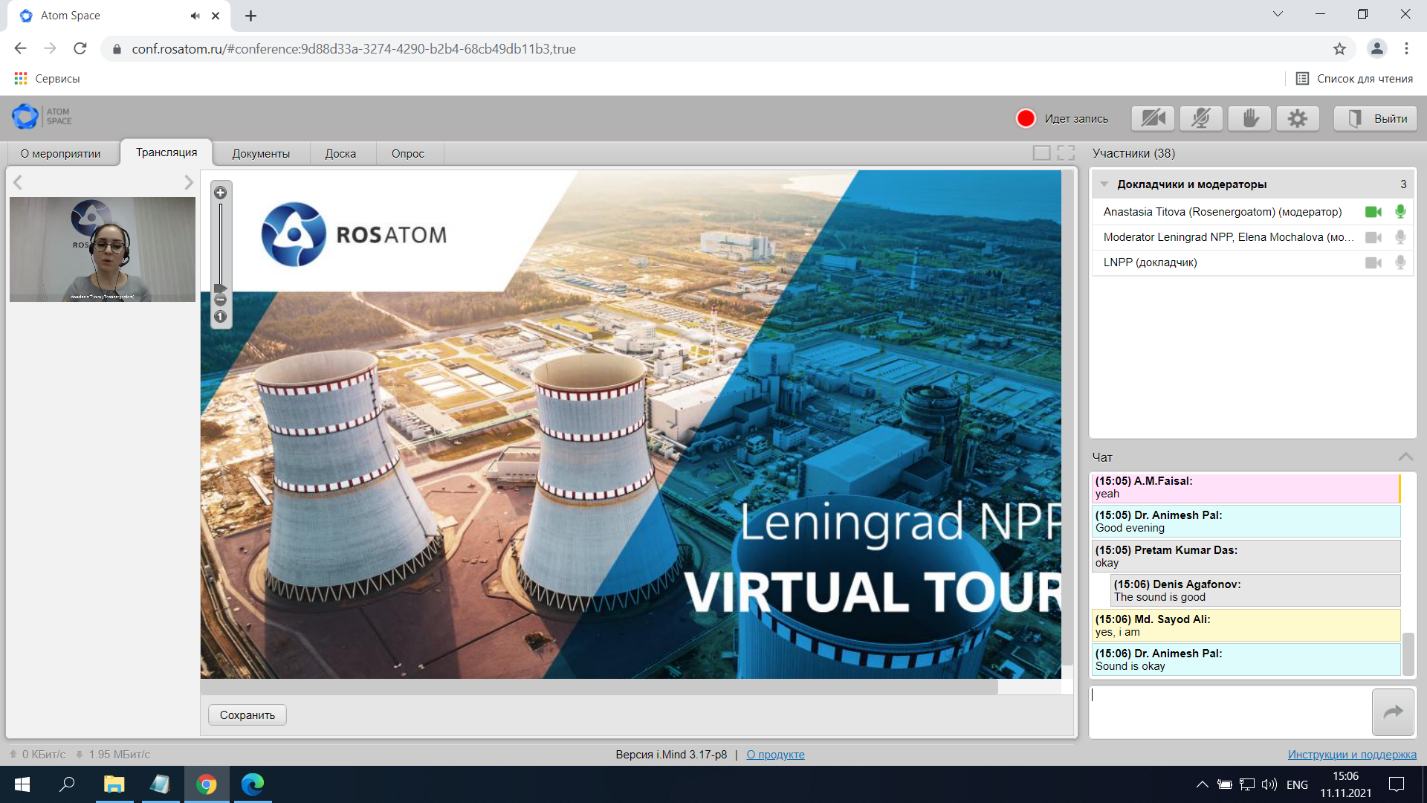This screenshot has height=803, width=1427.
Task: Toggle Anastasia Titova's green microphone icon
Action: pos(1400,212)
